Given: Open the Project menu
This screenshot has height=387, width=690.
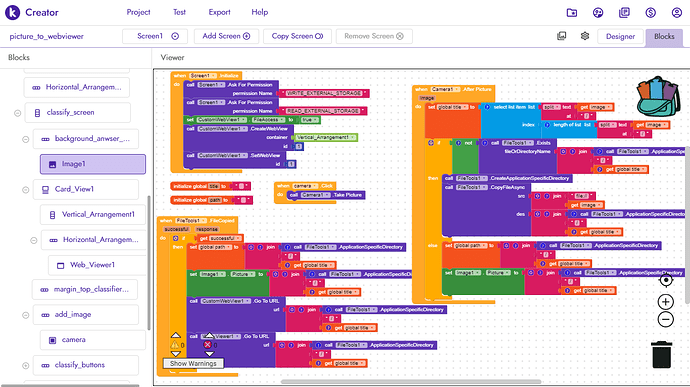Looking at the screenshot, I should 138,12.
